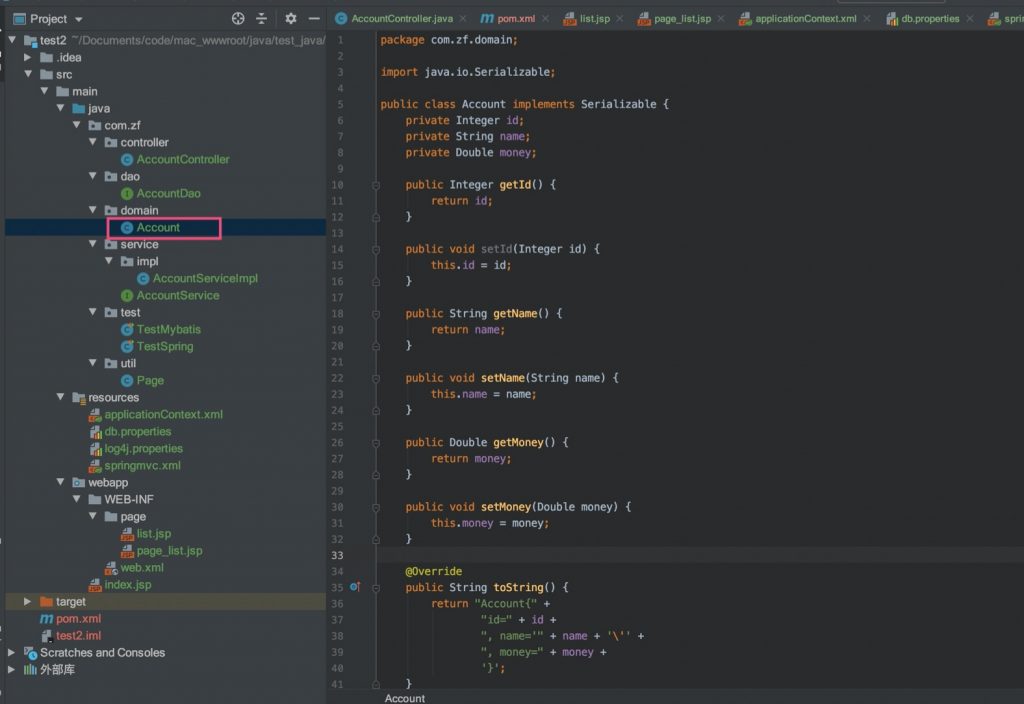Select the Account class in domain
The image size is (1024, 704).
158,227
